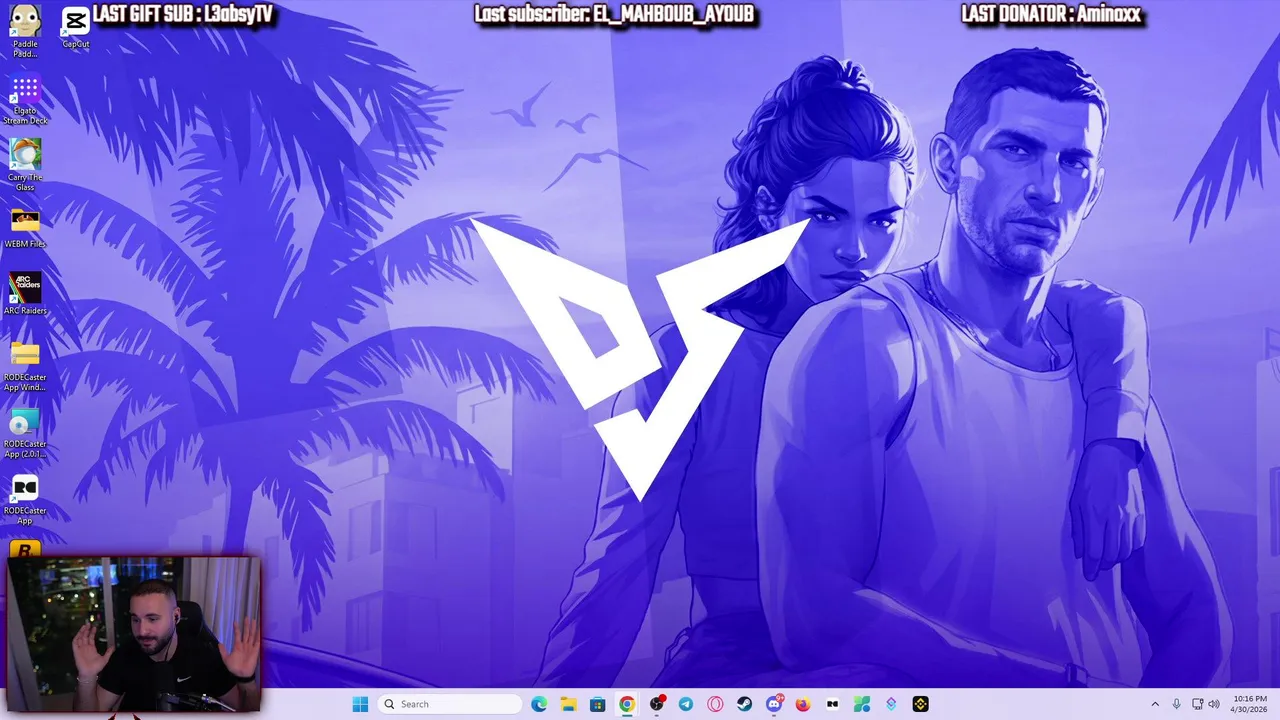Screen dimensions: 1280x720
Task: Select the Carry The Glass desktop icon
Action: coord(25,165)
